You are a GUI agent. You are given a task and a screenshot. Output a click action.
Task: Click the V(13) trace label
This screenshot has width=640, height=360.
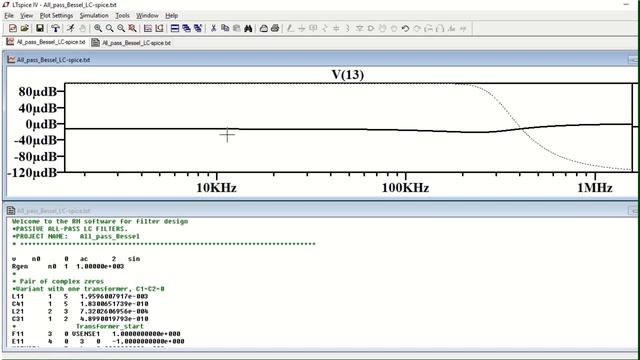pos(347,75)
